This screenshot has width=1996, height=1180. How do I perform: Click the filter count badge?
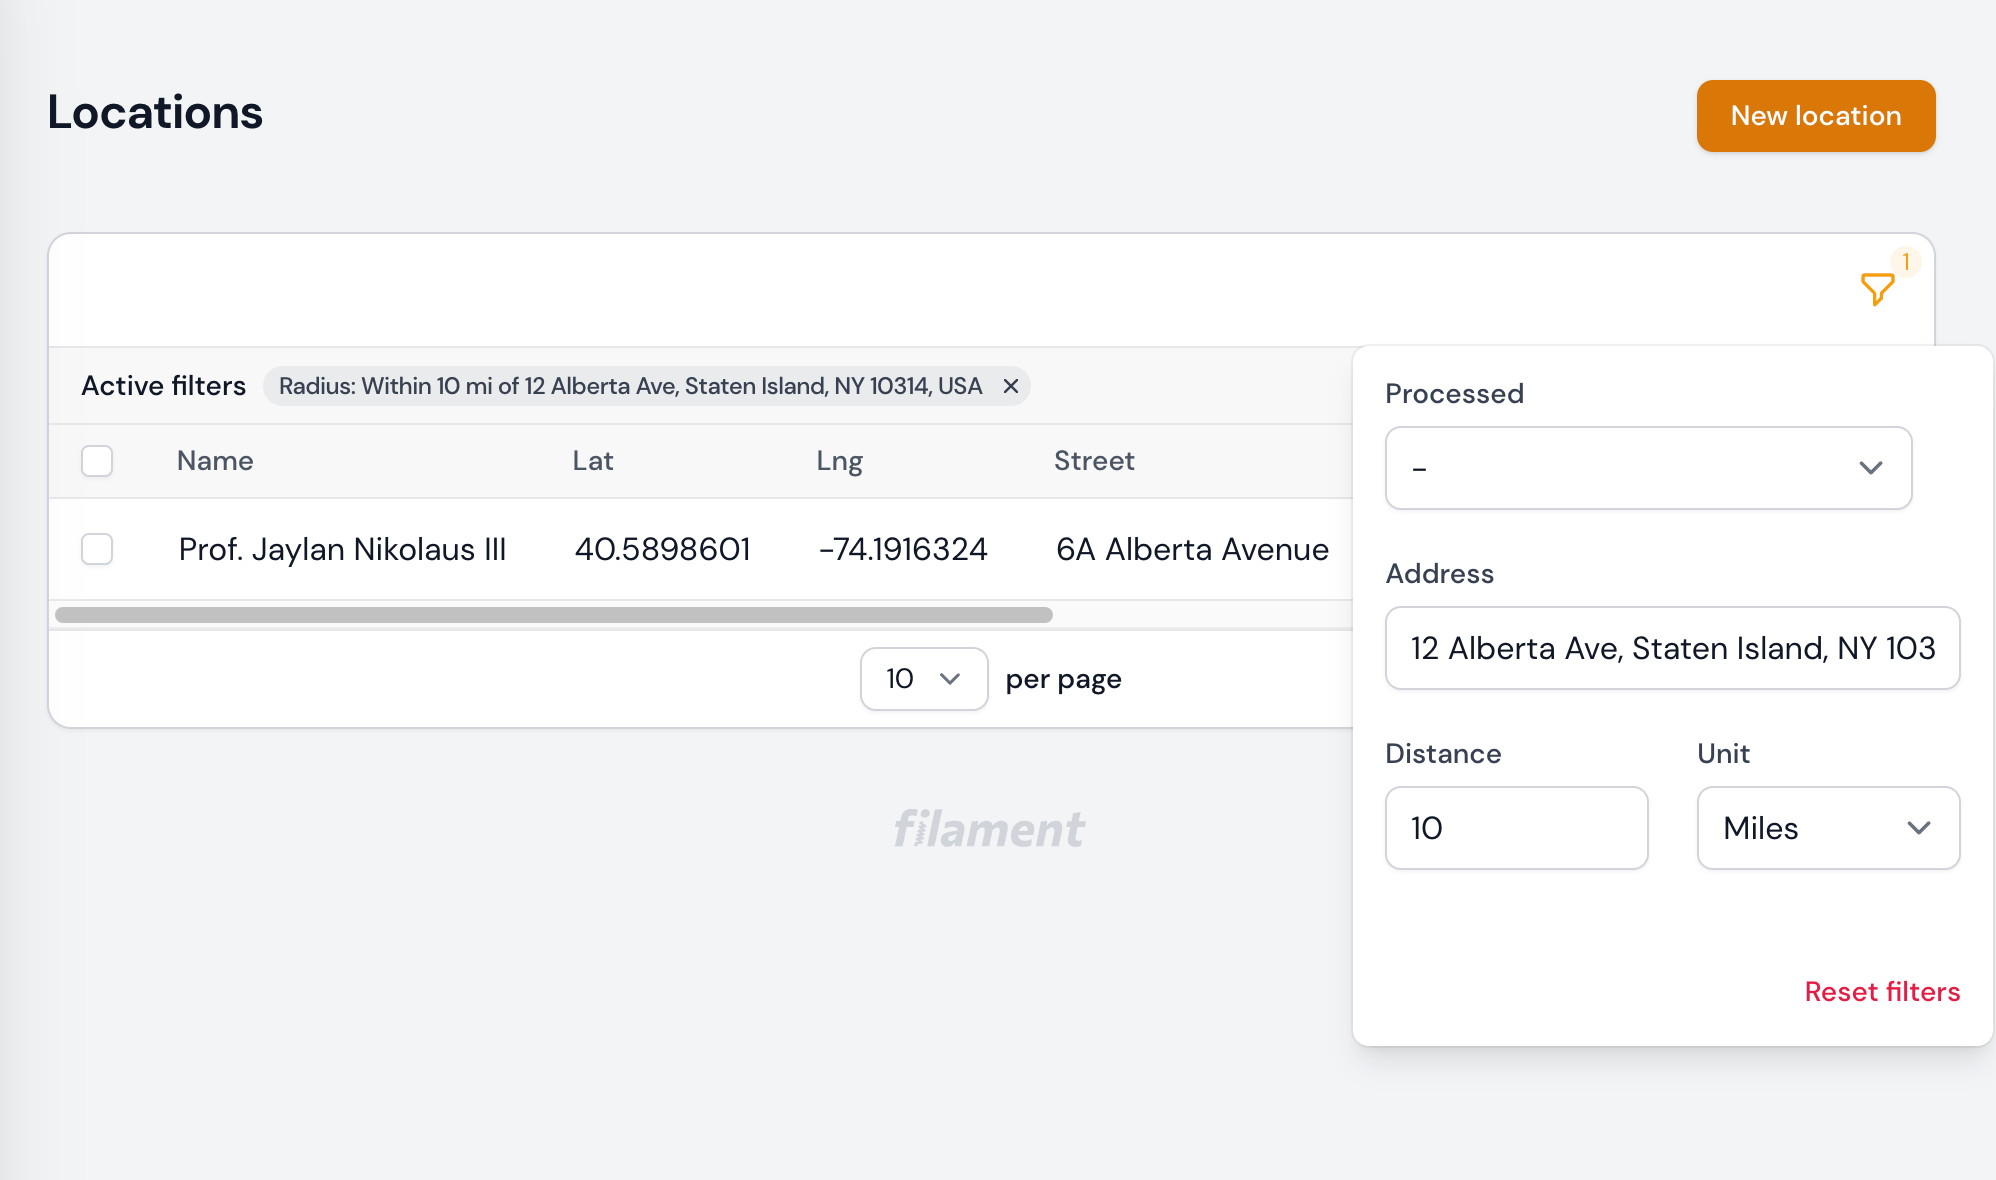1906,262
